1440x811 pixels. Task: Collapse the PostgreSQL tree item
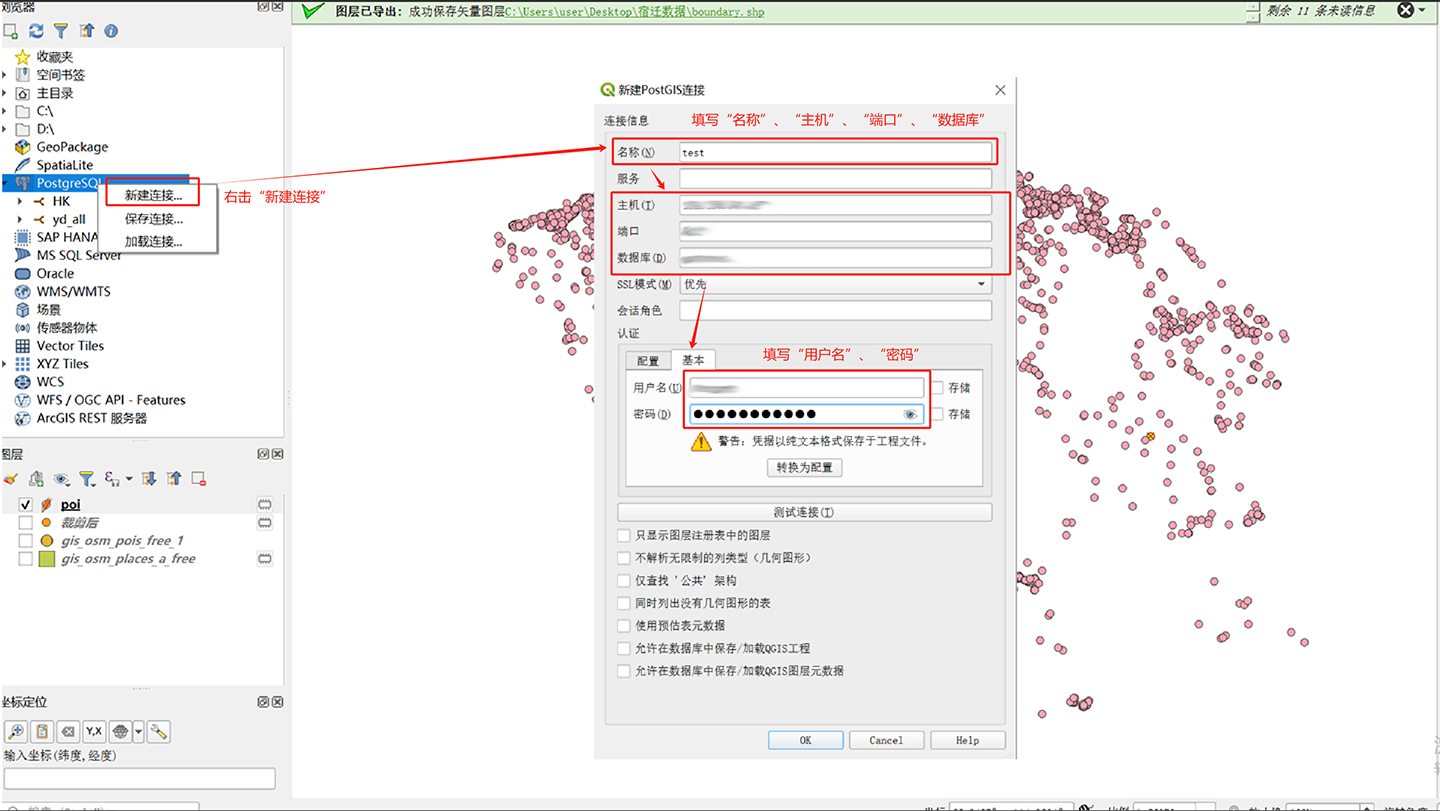[x=7, y=183]
